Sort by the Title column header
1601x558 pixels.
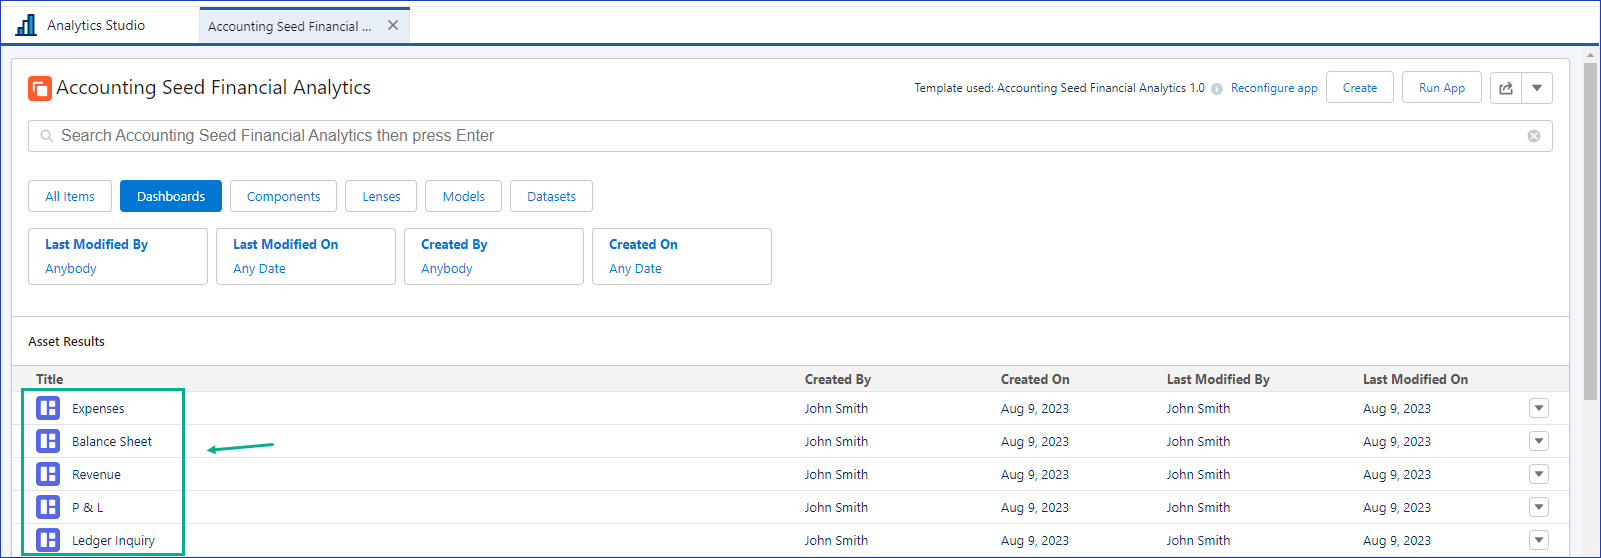tap(49, 379)
